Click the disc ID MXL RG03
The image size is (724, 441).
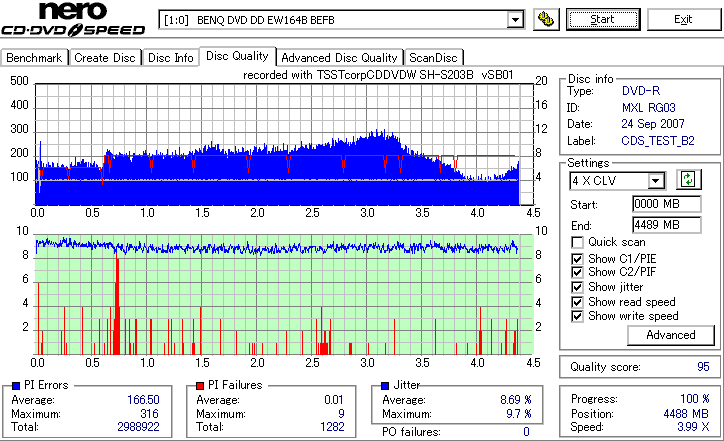(x=648, y=108)
